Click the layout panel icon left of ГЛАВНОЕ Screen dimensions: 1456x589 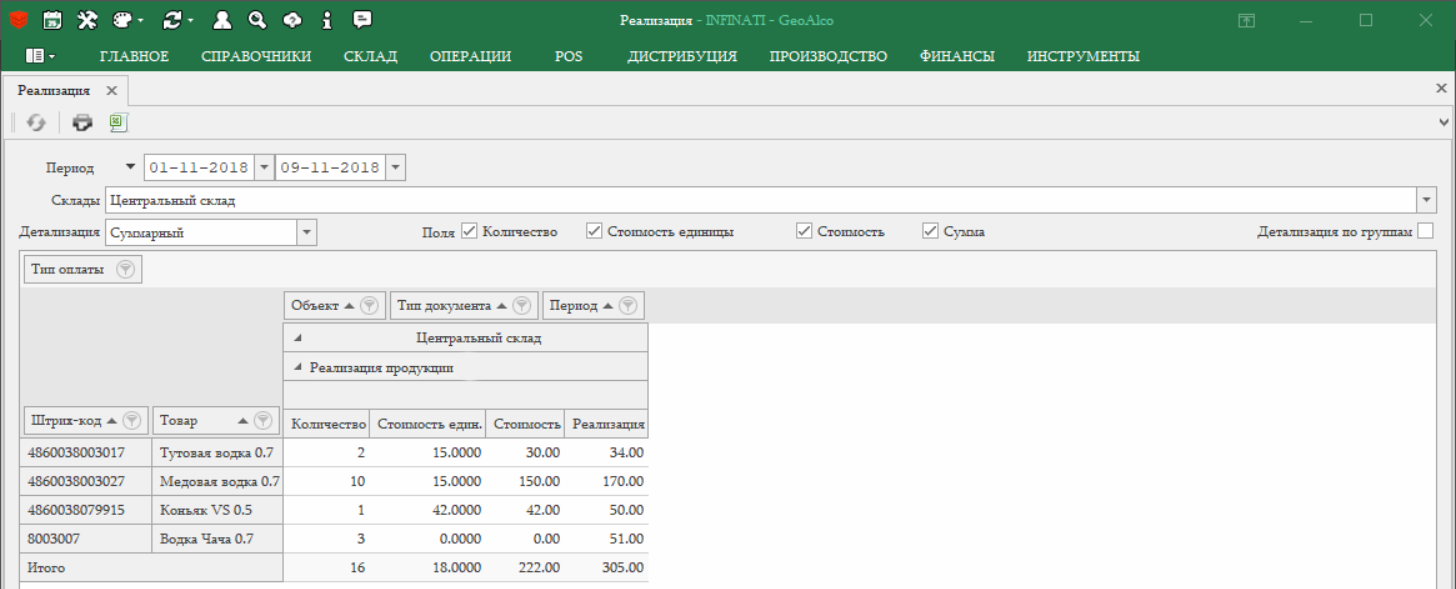[x=35, y=56]
